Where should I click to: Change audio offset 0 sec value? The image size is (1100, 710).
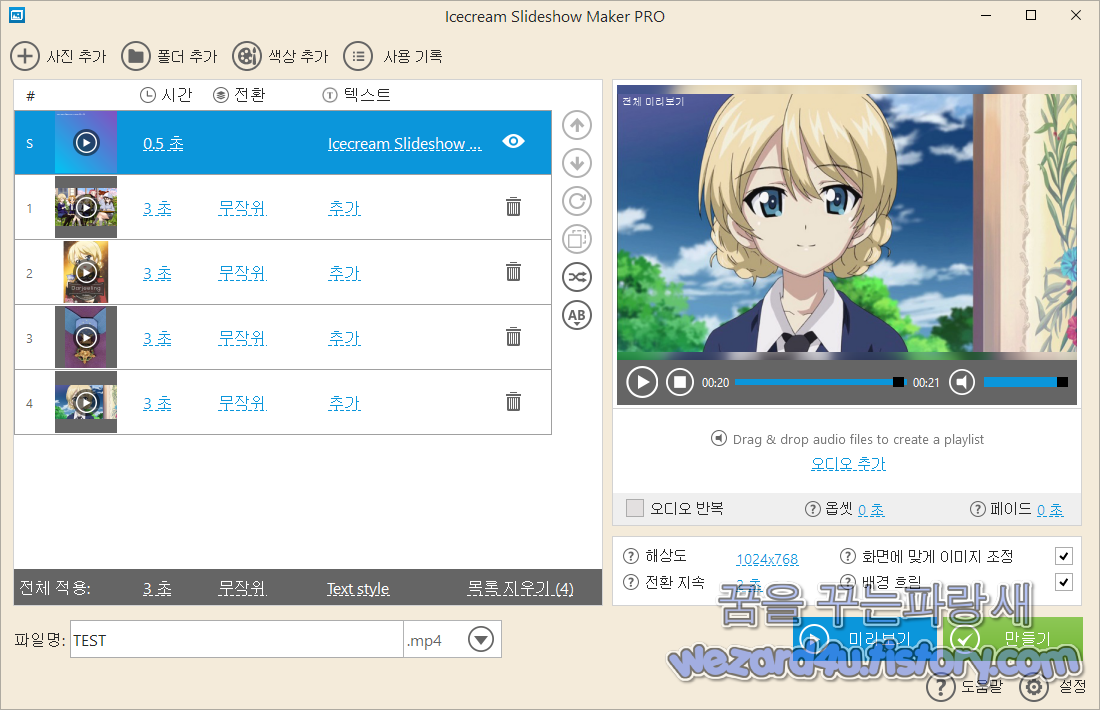871,510
